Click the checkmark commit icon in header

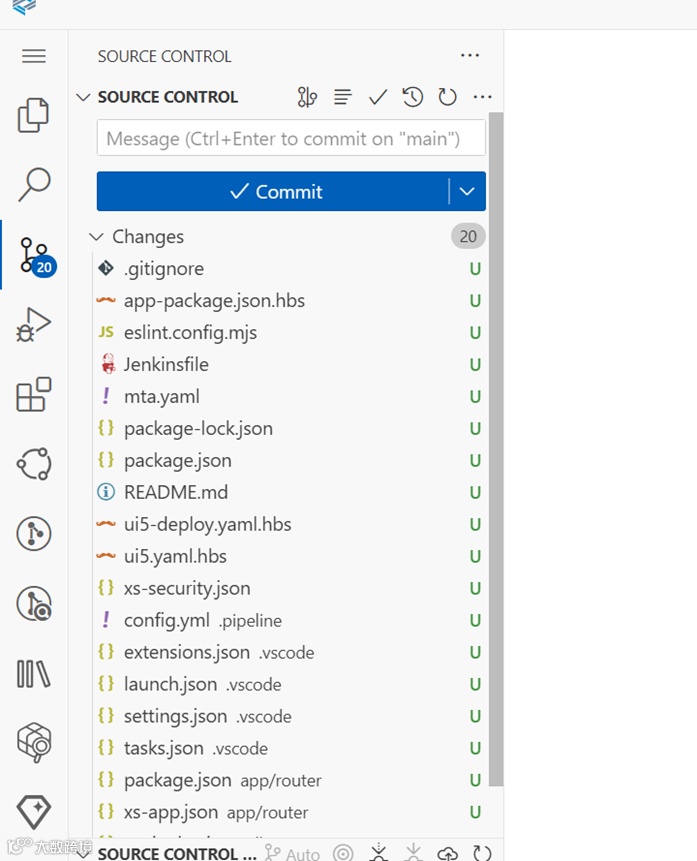tap(378, 97)
